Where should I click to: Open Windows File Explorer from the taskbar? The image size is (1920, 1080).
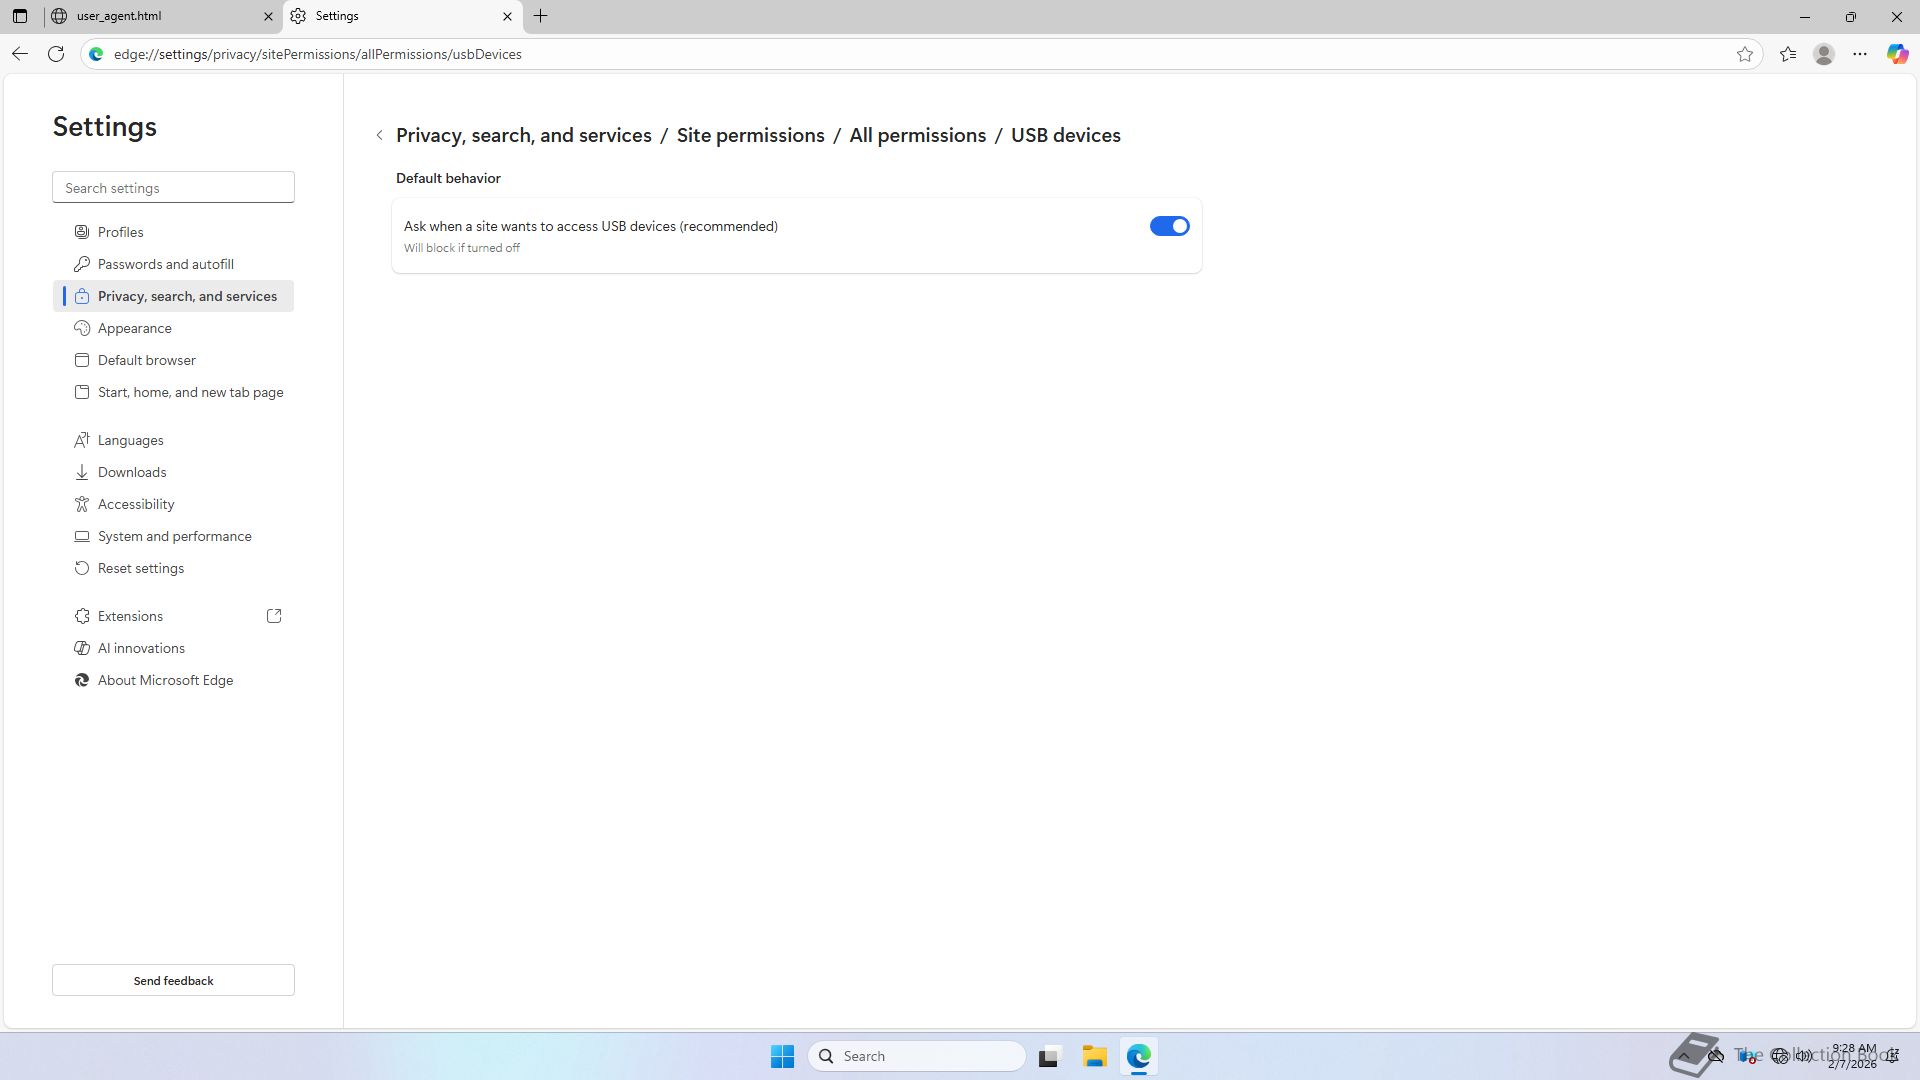click(x=1094, y=1056)
